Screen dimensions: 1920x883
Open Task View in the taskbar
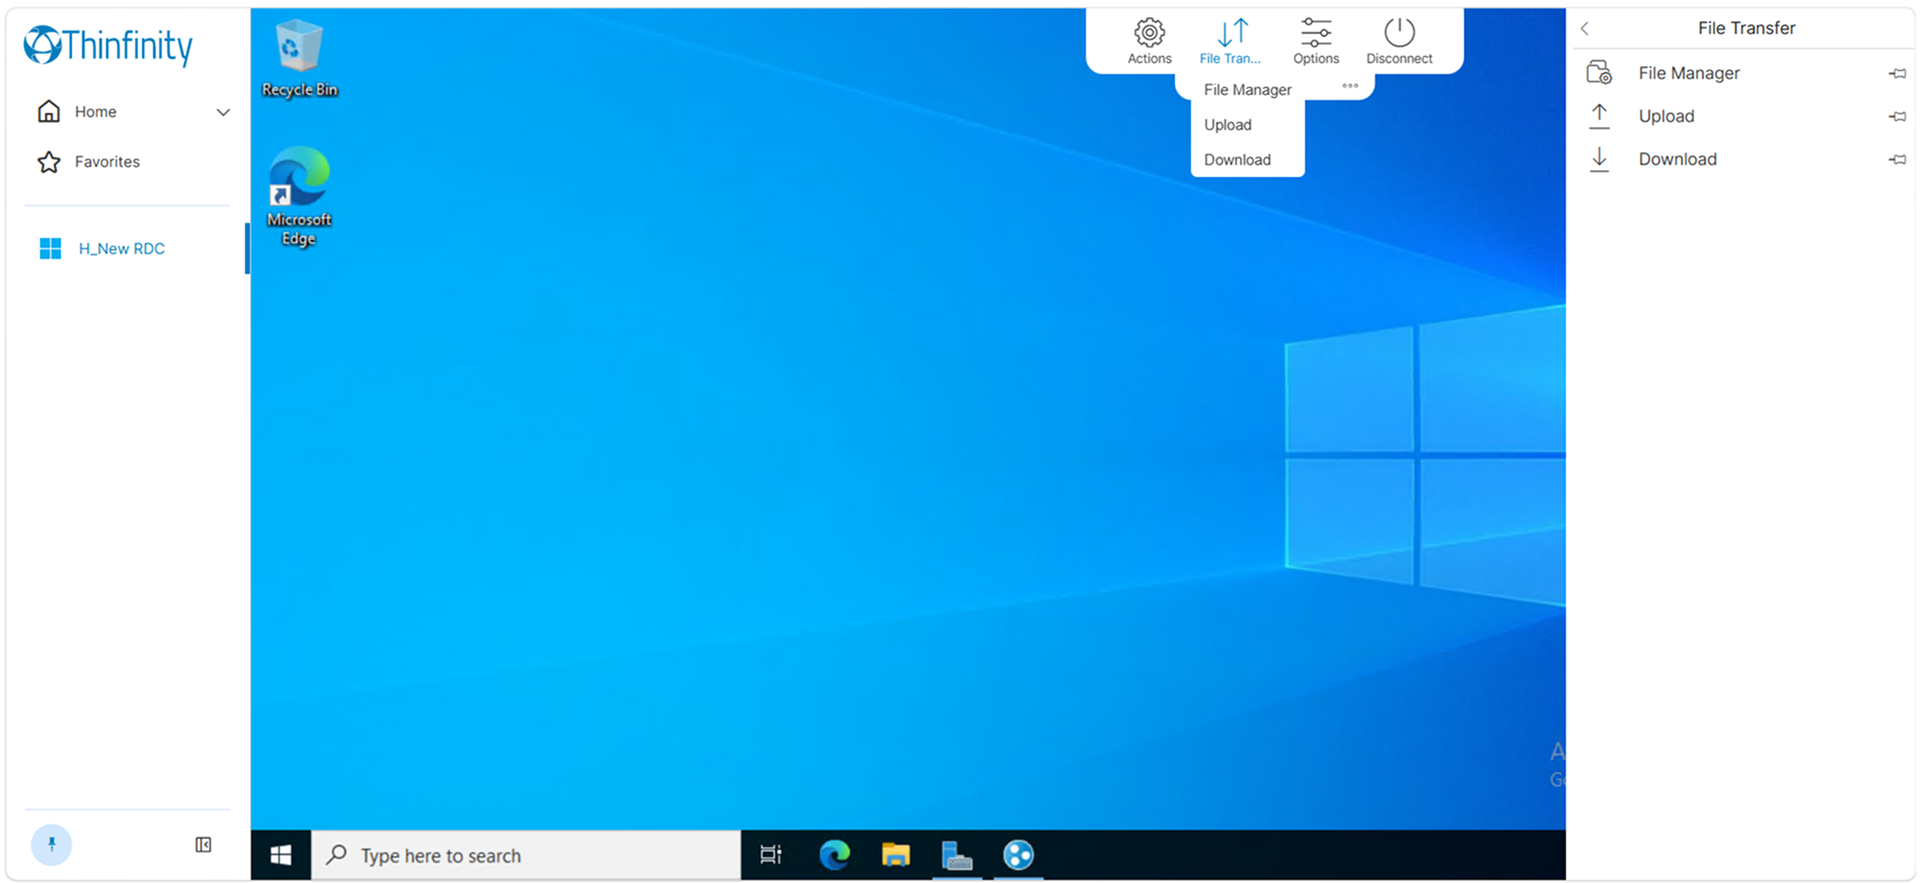770,855
